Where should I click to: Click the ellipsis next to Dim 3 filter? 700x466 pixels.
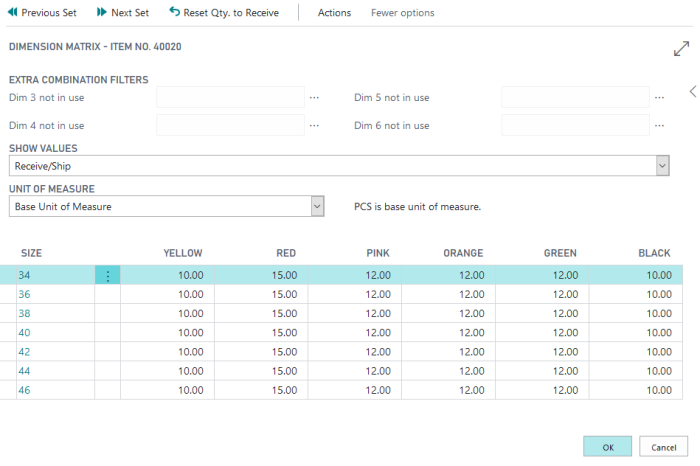pos(315,98)
